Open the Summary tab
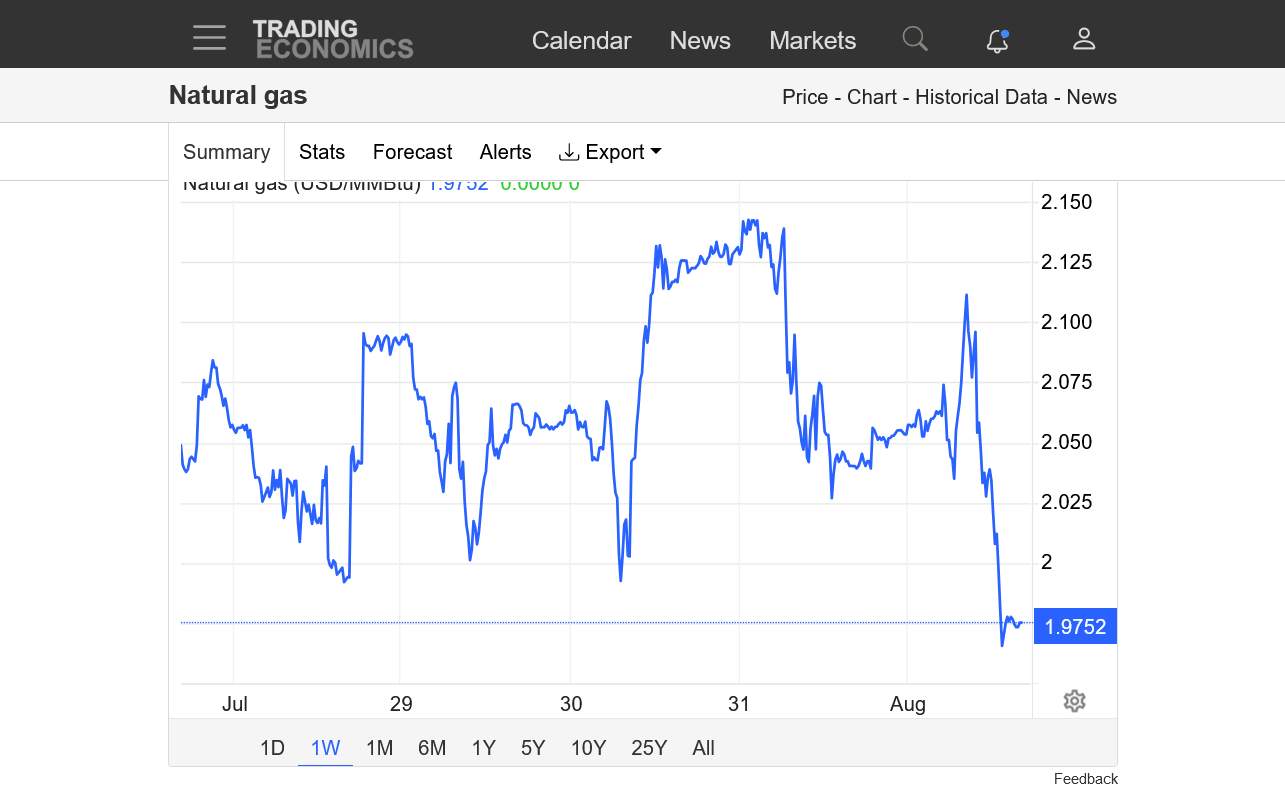1285x792 pixels. coord(227,152)
